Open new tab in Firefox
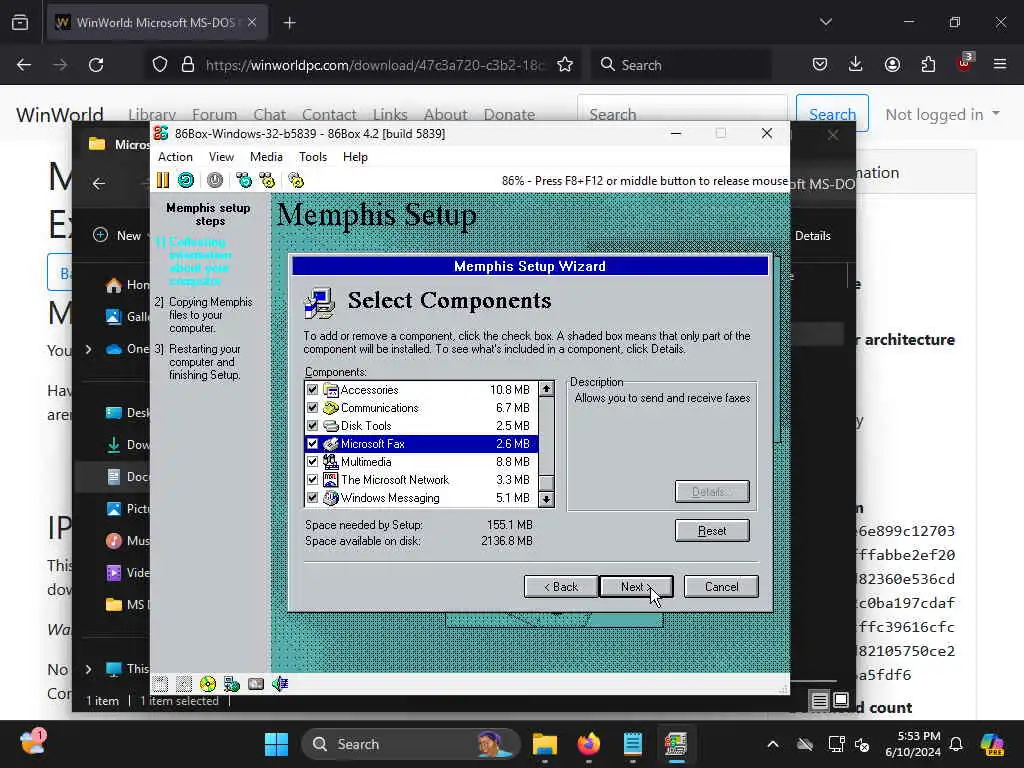 [289, 23]
